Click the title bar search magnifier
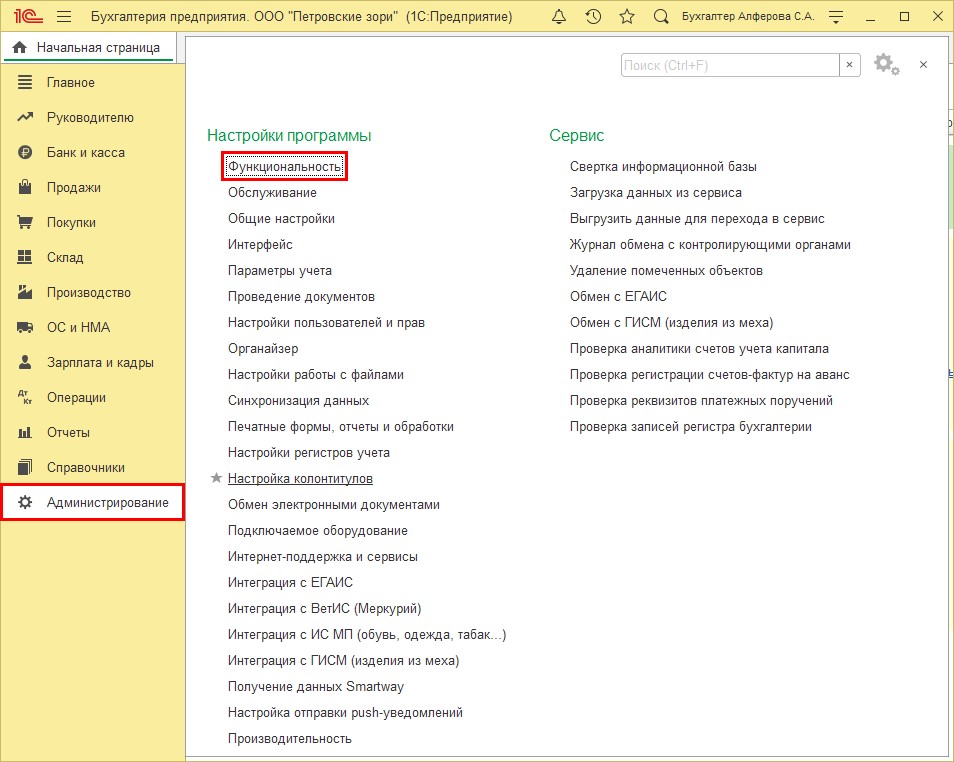The image size is (954, 762). tap(661, 16)
